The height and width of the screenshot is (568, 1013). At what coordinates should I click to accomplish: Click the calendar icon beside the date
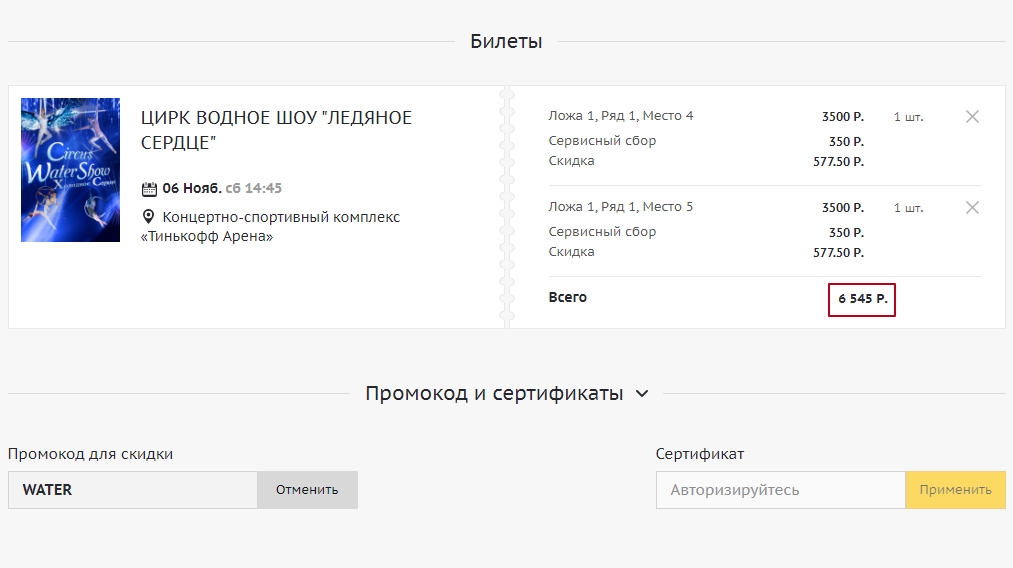(150, 189)
